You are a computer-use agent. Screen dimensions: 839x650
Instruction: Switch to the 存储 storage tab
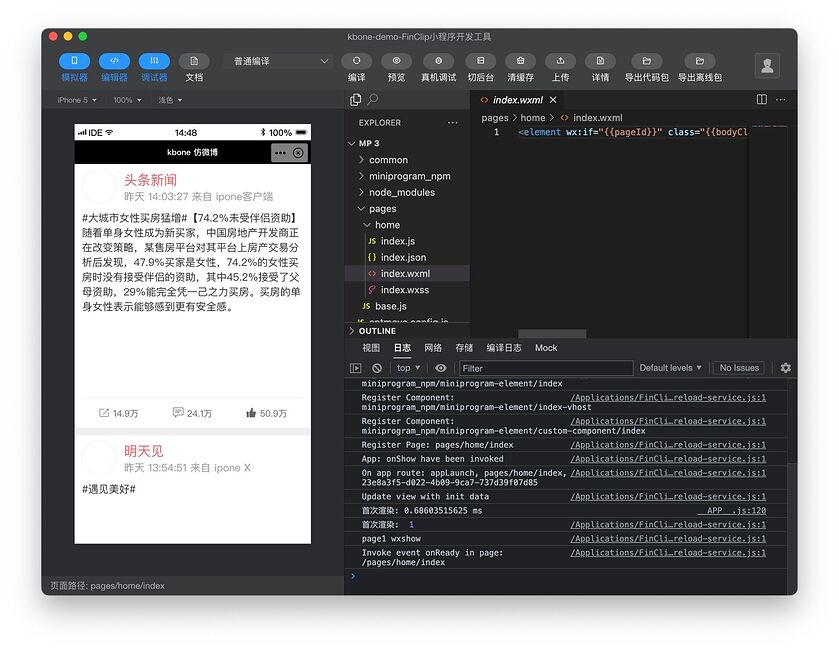464,348
